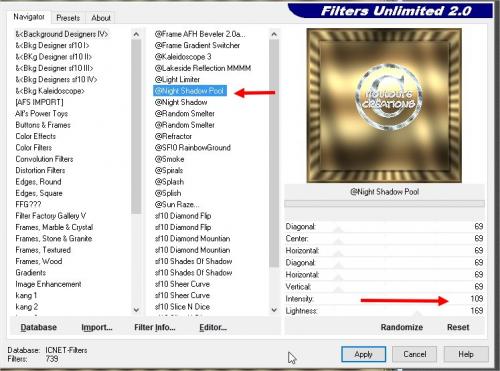Select &<Bkg Designer sf10 III> category
Screen dimensions: 500x371
click(54, 68)
